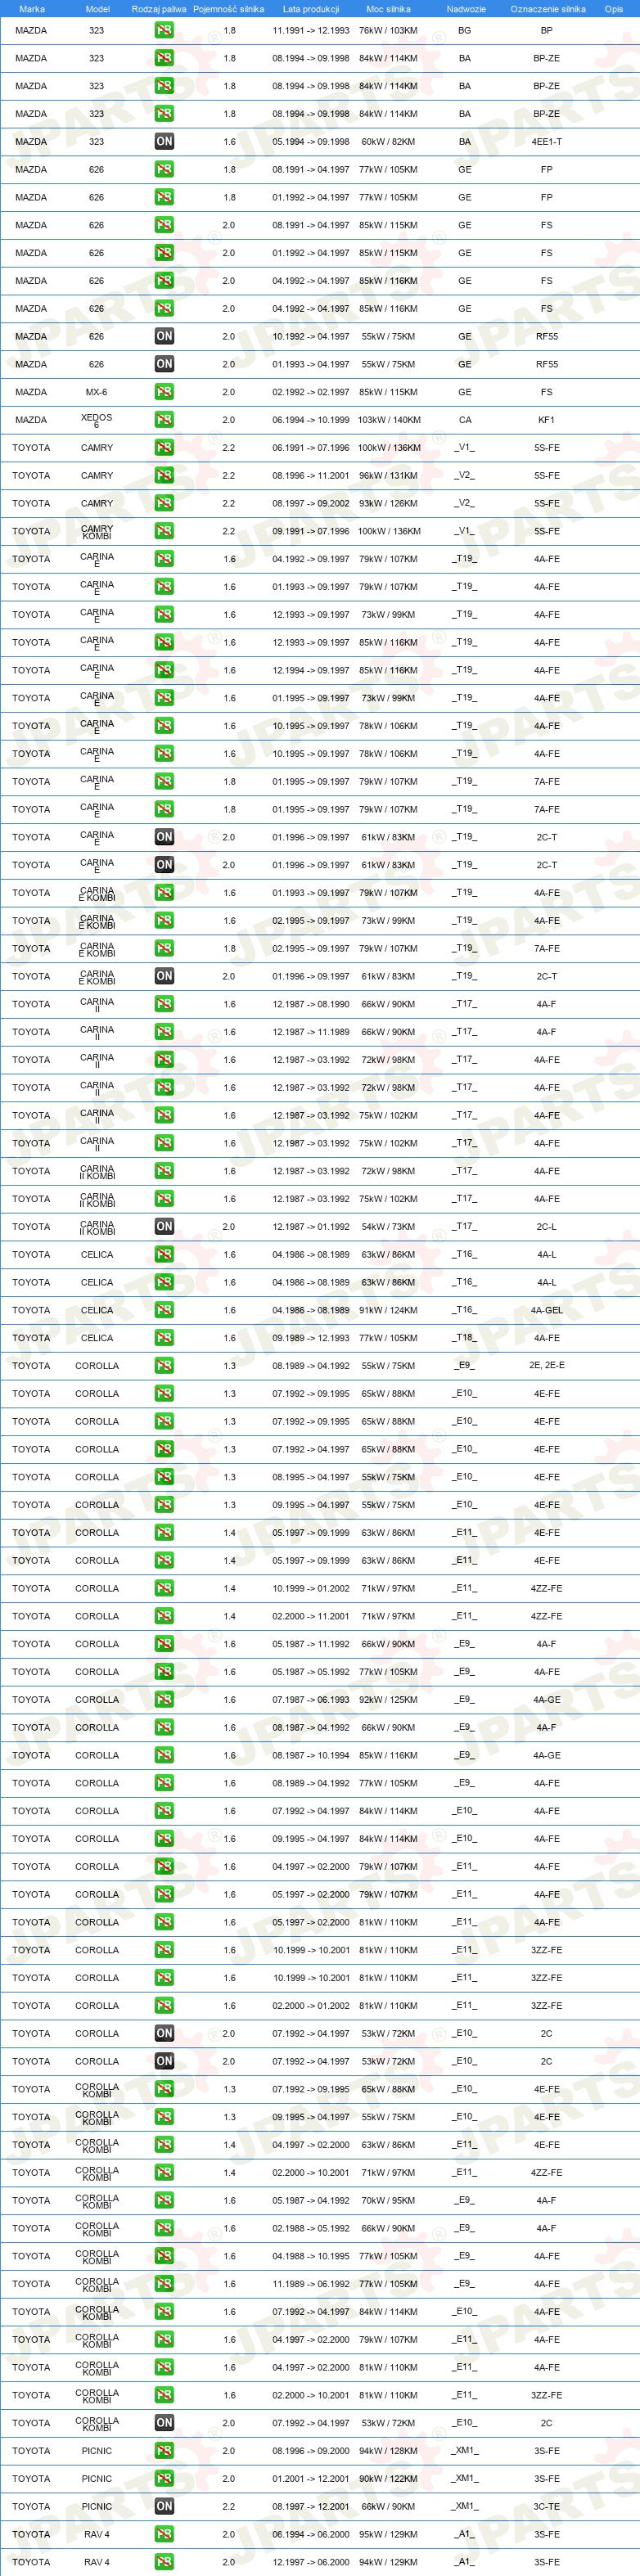
Task: Click petrol icon in Carina E Kombi 7A-FE row
Action: pos(164,948)
